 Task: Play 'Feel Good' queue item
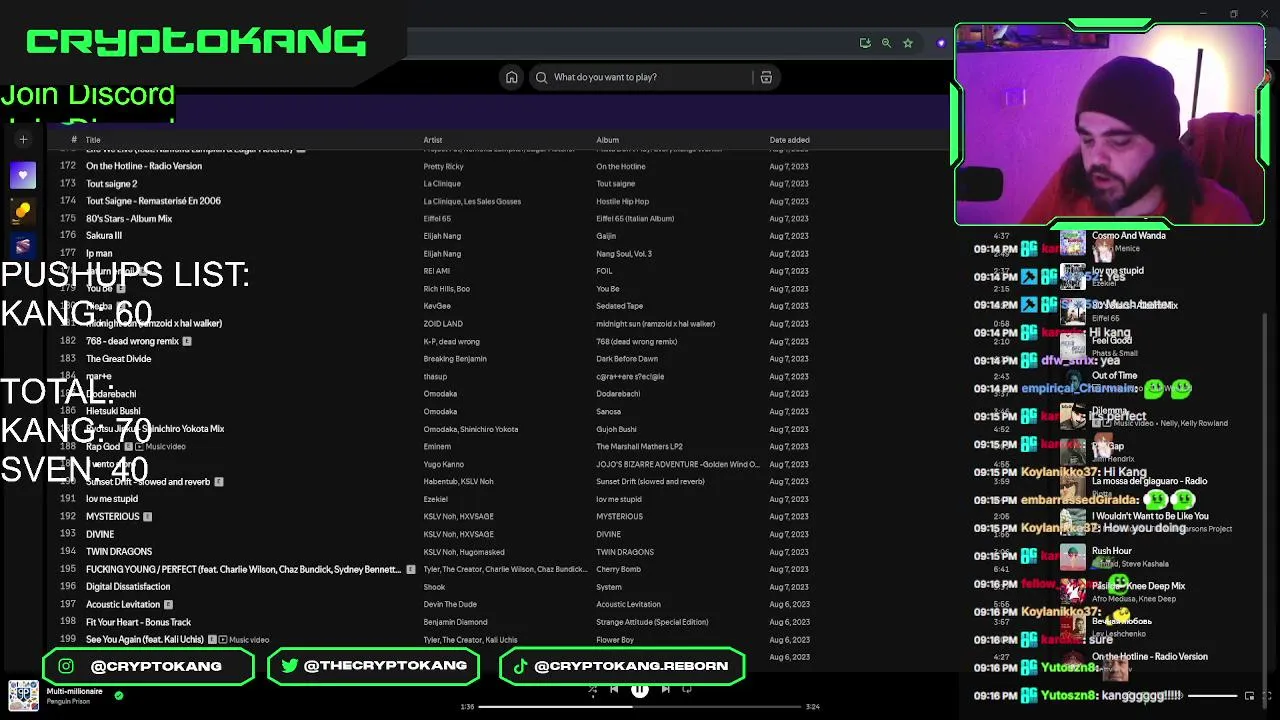[x=1112, y=341]
